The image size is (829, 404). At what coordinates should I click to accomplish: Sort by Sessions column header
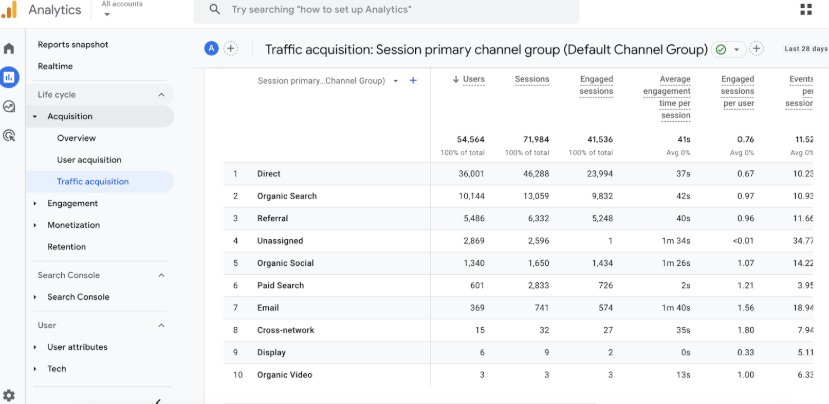pyautogui.click(x=532, y=79)
